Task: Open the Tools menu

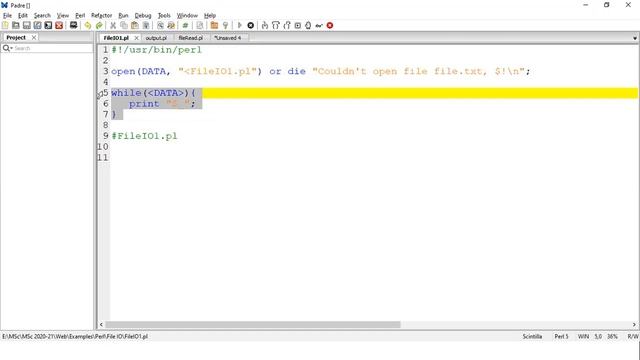Action: pos(164,16)
